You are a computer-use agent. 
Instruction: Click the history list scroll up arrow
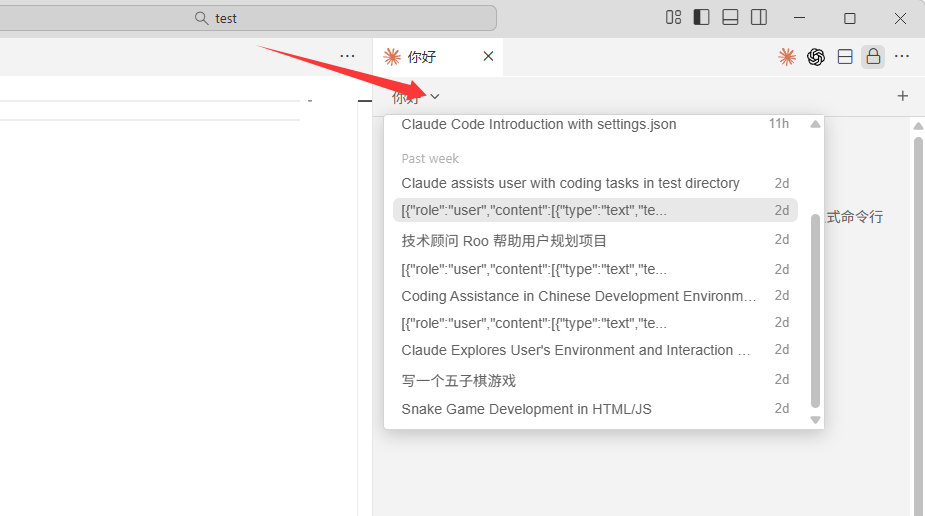(x=815, y=124)
